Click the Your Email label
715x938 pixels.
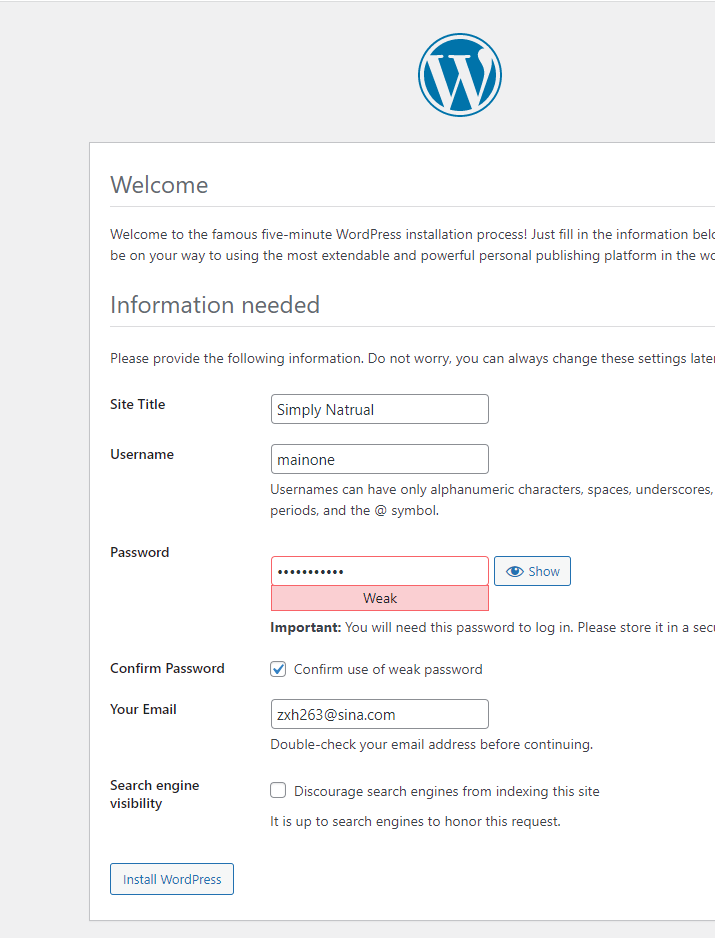tap(143, 709)
